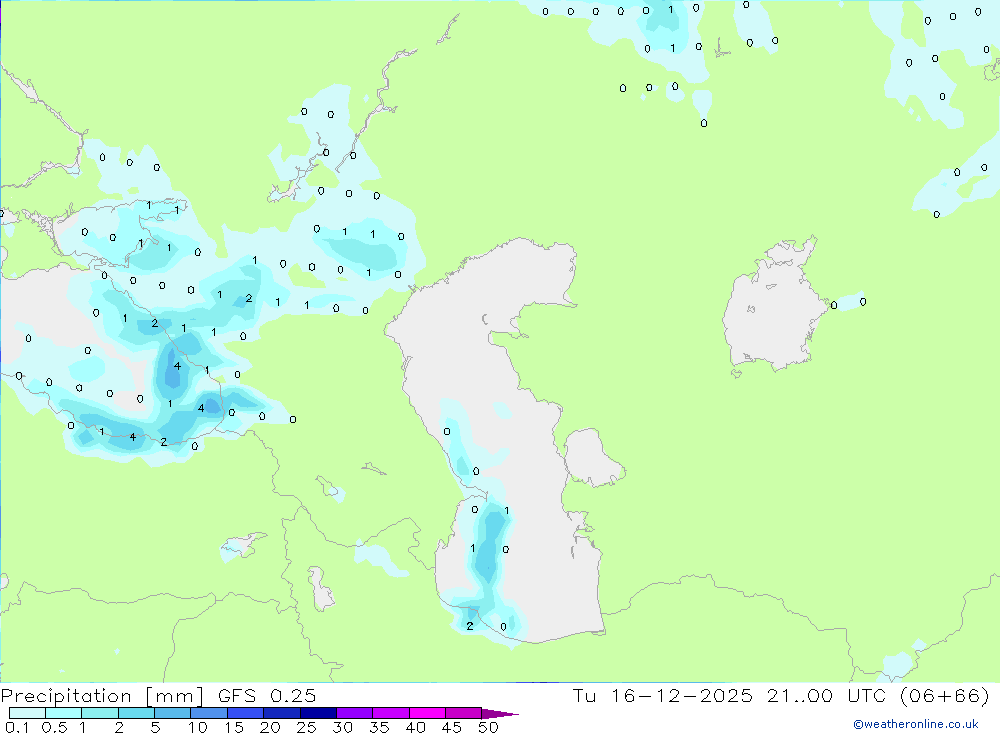This screenshot has height=733, width=1000.
Task: Click the "Precipitation [mm]" title text
Action: click(103, 696)
